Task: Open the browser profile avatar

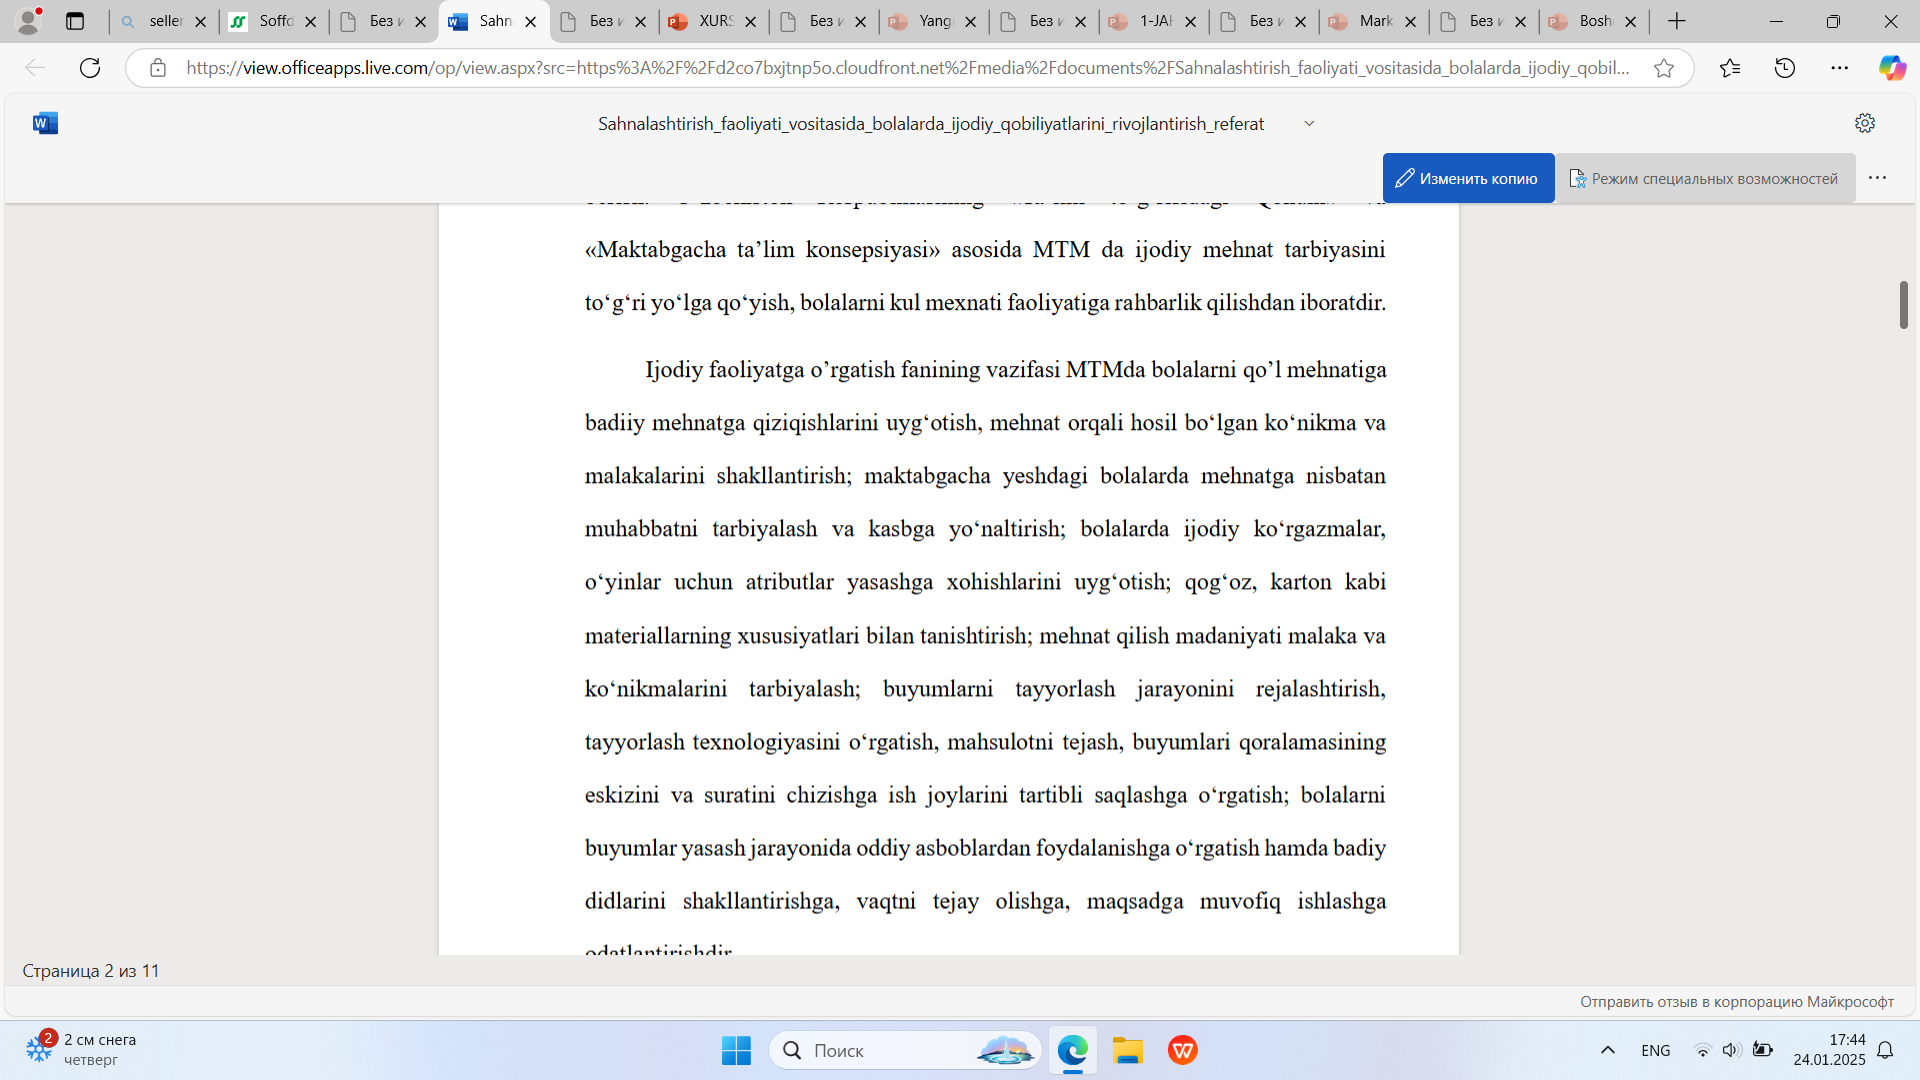Action: pyautogui.click(x=29, y=21)
